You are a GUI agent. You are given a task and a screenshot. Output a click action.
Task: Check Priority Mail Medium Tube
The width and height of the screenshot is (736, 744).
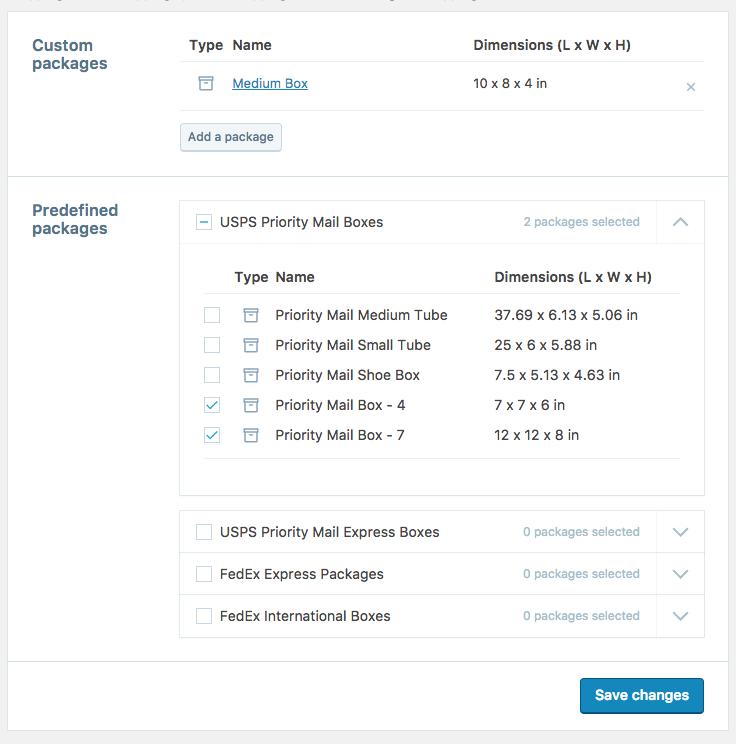[x=212, y=315]
